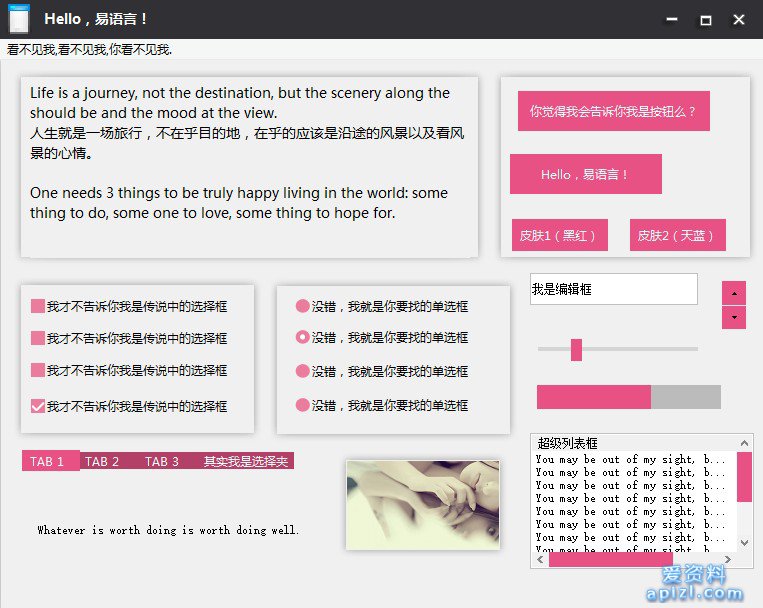
Task: Apply 皮肤2（天蓝）skin
Action: 678,235
